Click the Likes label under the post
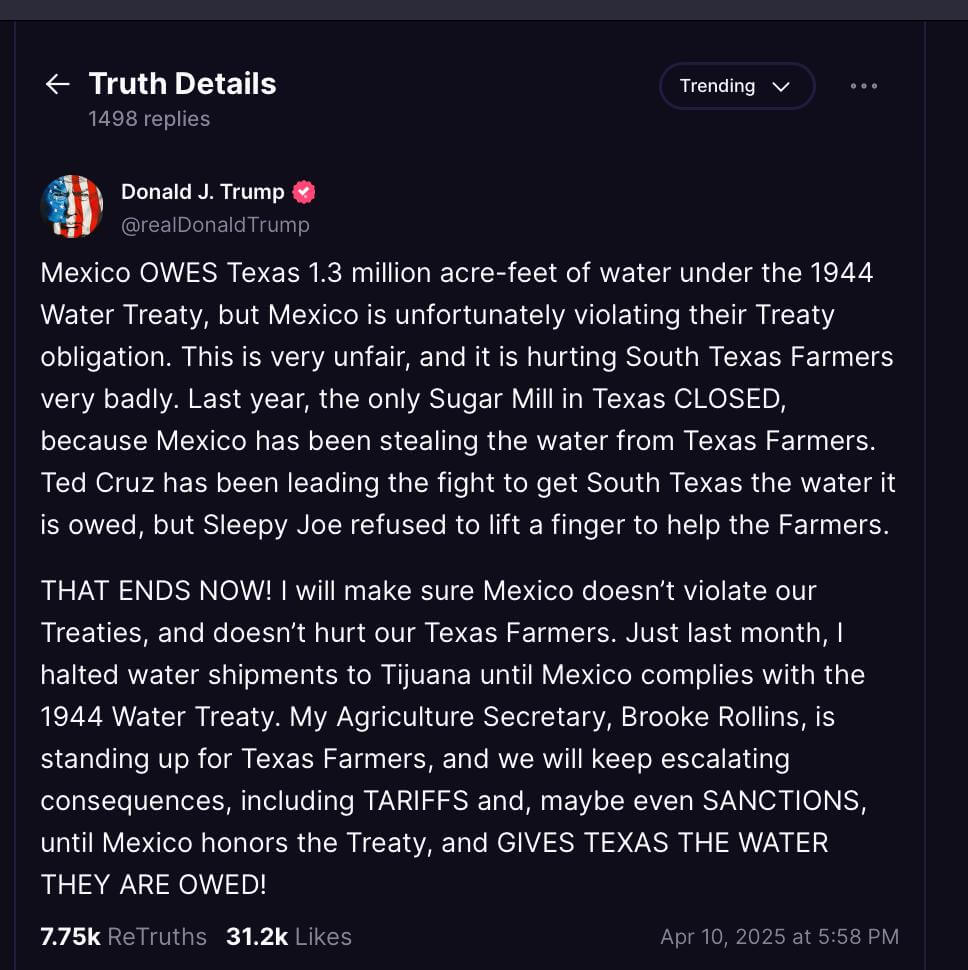Viewport: 968px width, 970px height. click(323, 937)
